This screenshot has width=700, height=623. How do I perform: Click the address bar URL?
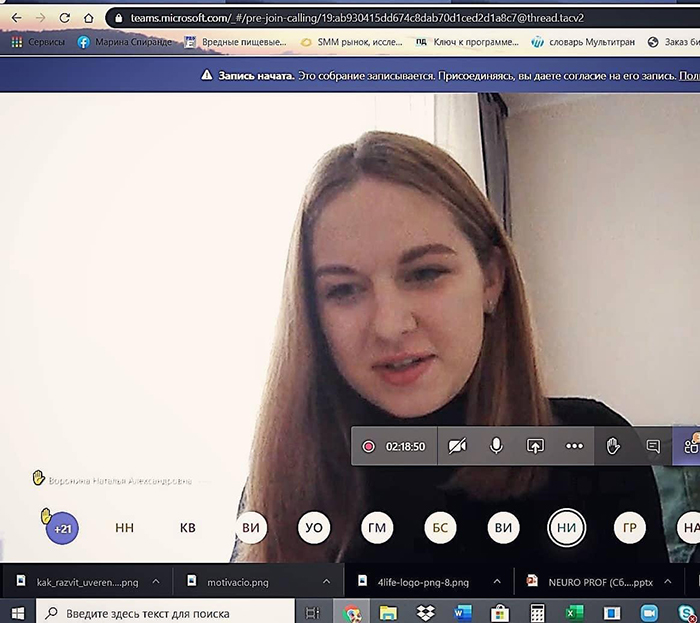[357, 18]
